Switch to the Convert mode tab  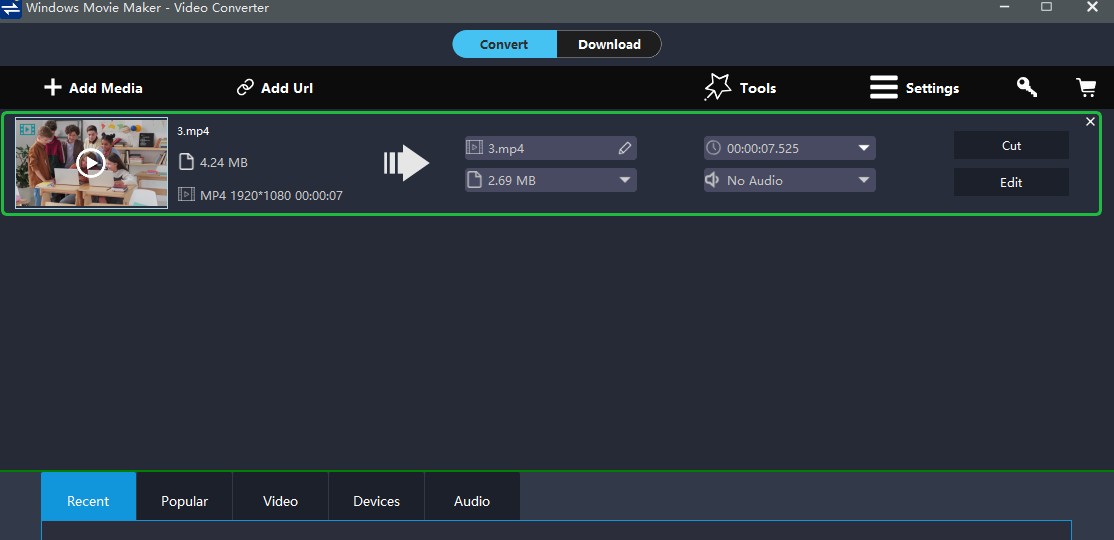coord(504,44)
